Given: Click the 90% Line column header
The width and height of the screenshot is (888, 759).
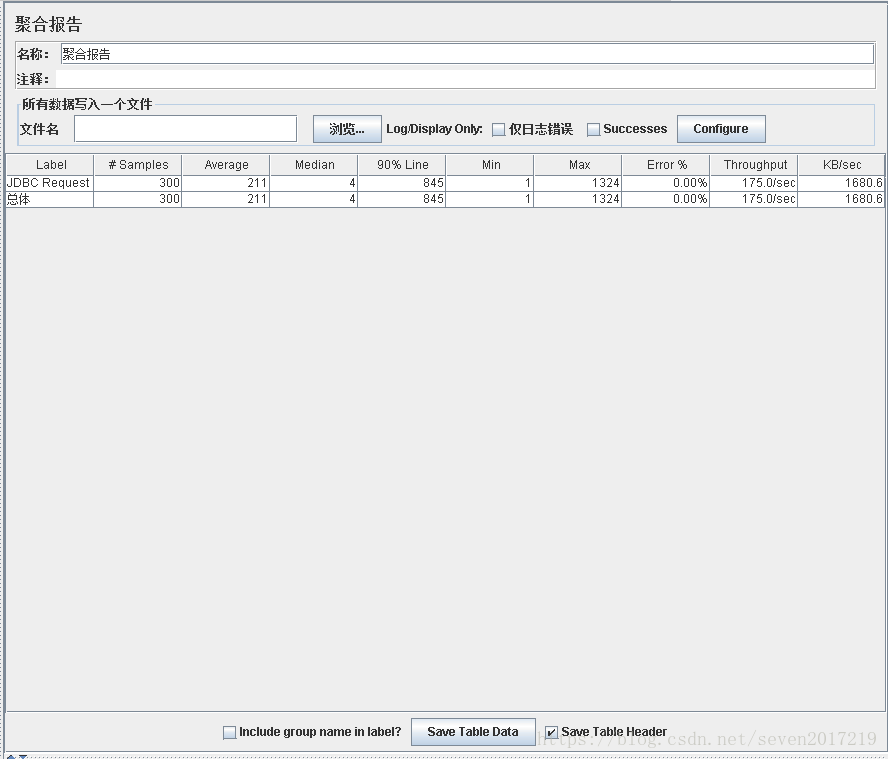Looking at the screenshot, I should (402, 165).
